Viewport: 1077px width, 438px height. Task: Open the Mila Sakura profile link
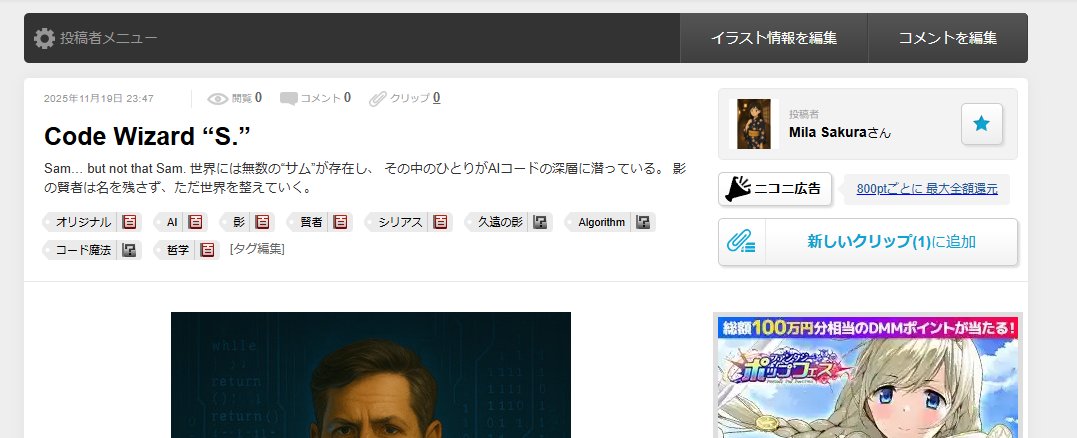[x=839, y=132]
